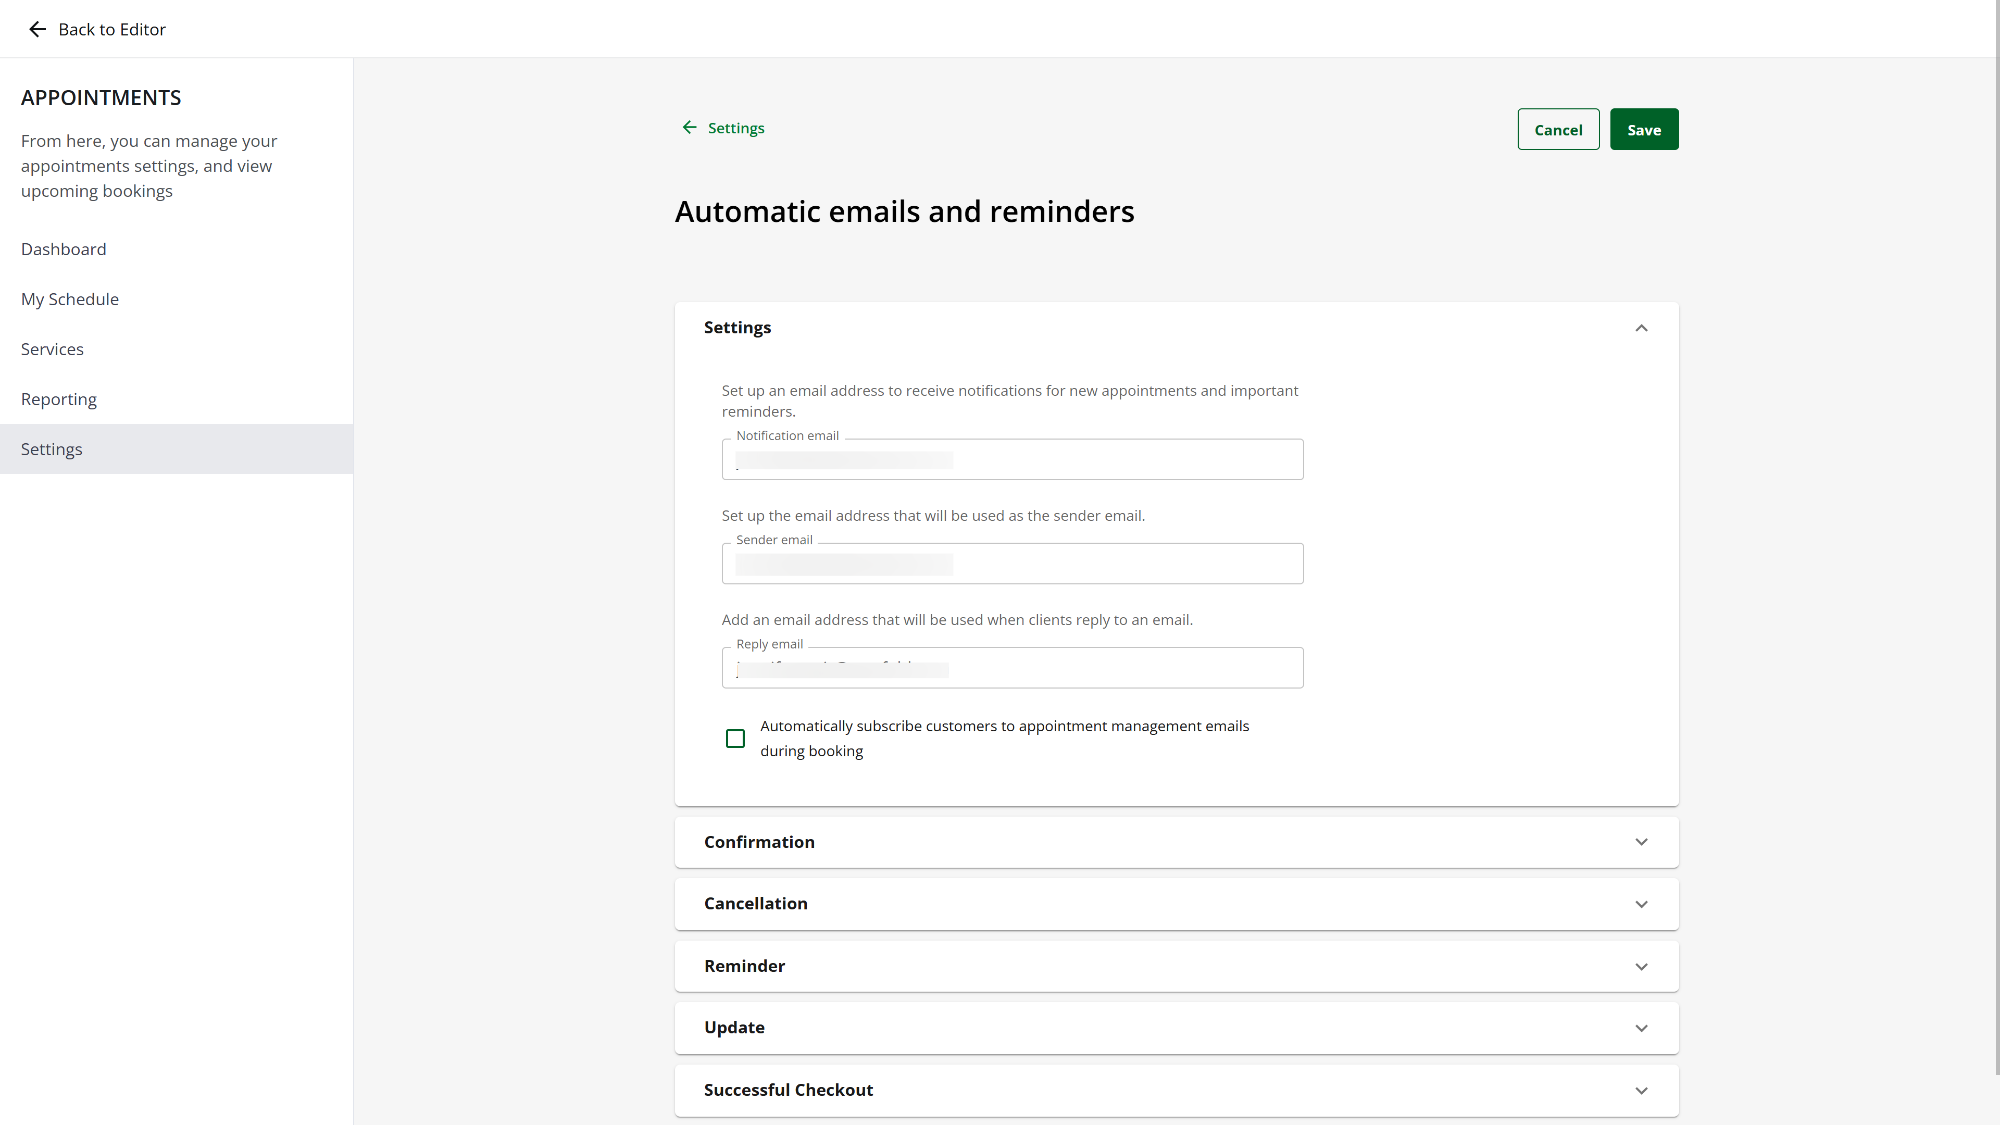The image size is (2000, 1125).
Task: Expand the Cancellation section chevron
Action: pos(1641,904)
